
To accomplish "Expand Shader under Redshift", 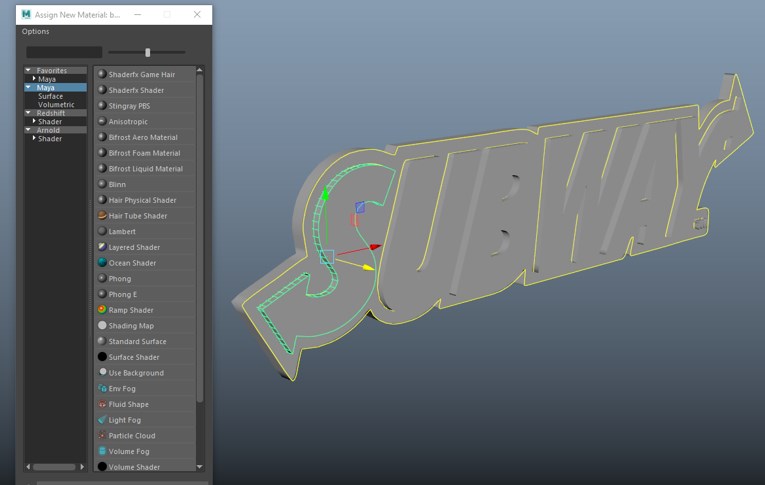I will 34,121.
